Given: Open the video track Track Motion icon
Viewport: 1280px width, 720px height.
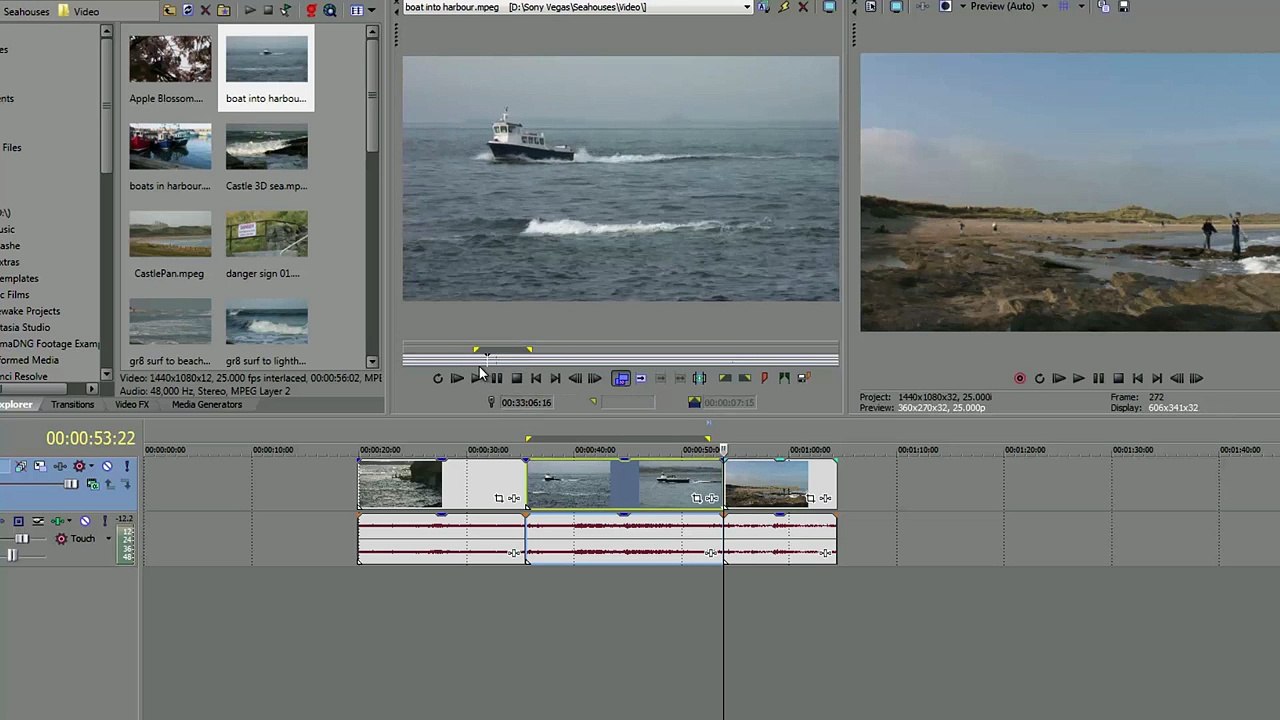Looking at the screenshot, I should click(x=39, y=466).
